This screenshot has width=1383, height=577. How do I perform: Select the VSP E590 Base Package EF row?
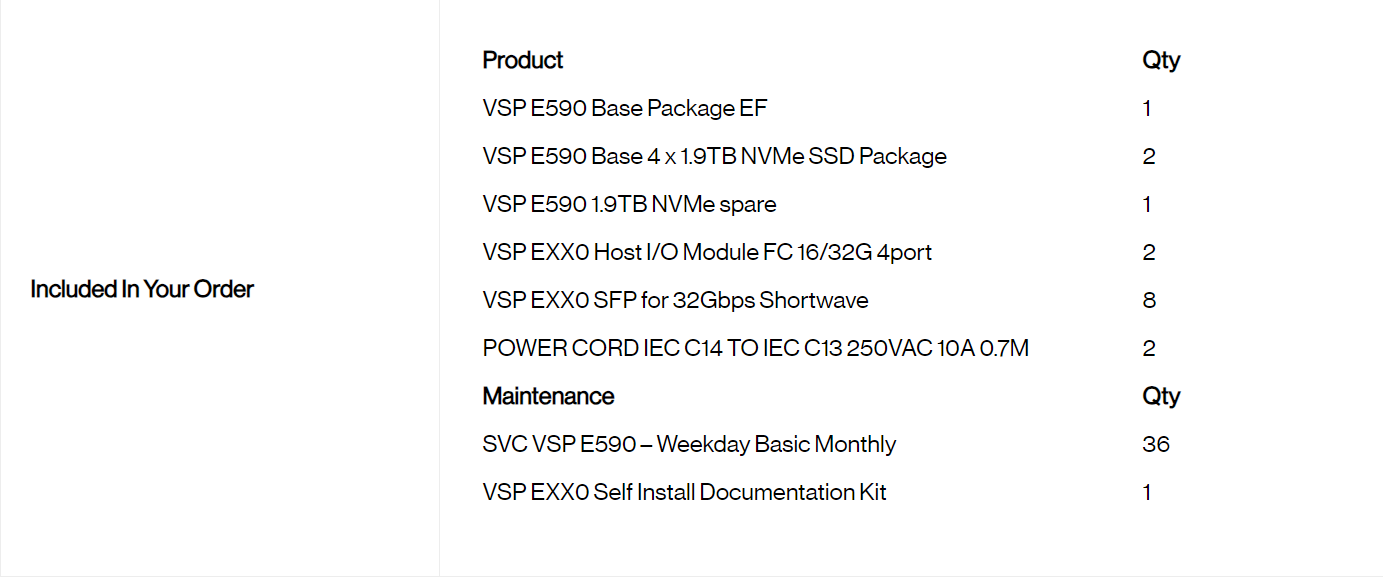[625, 108]
